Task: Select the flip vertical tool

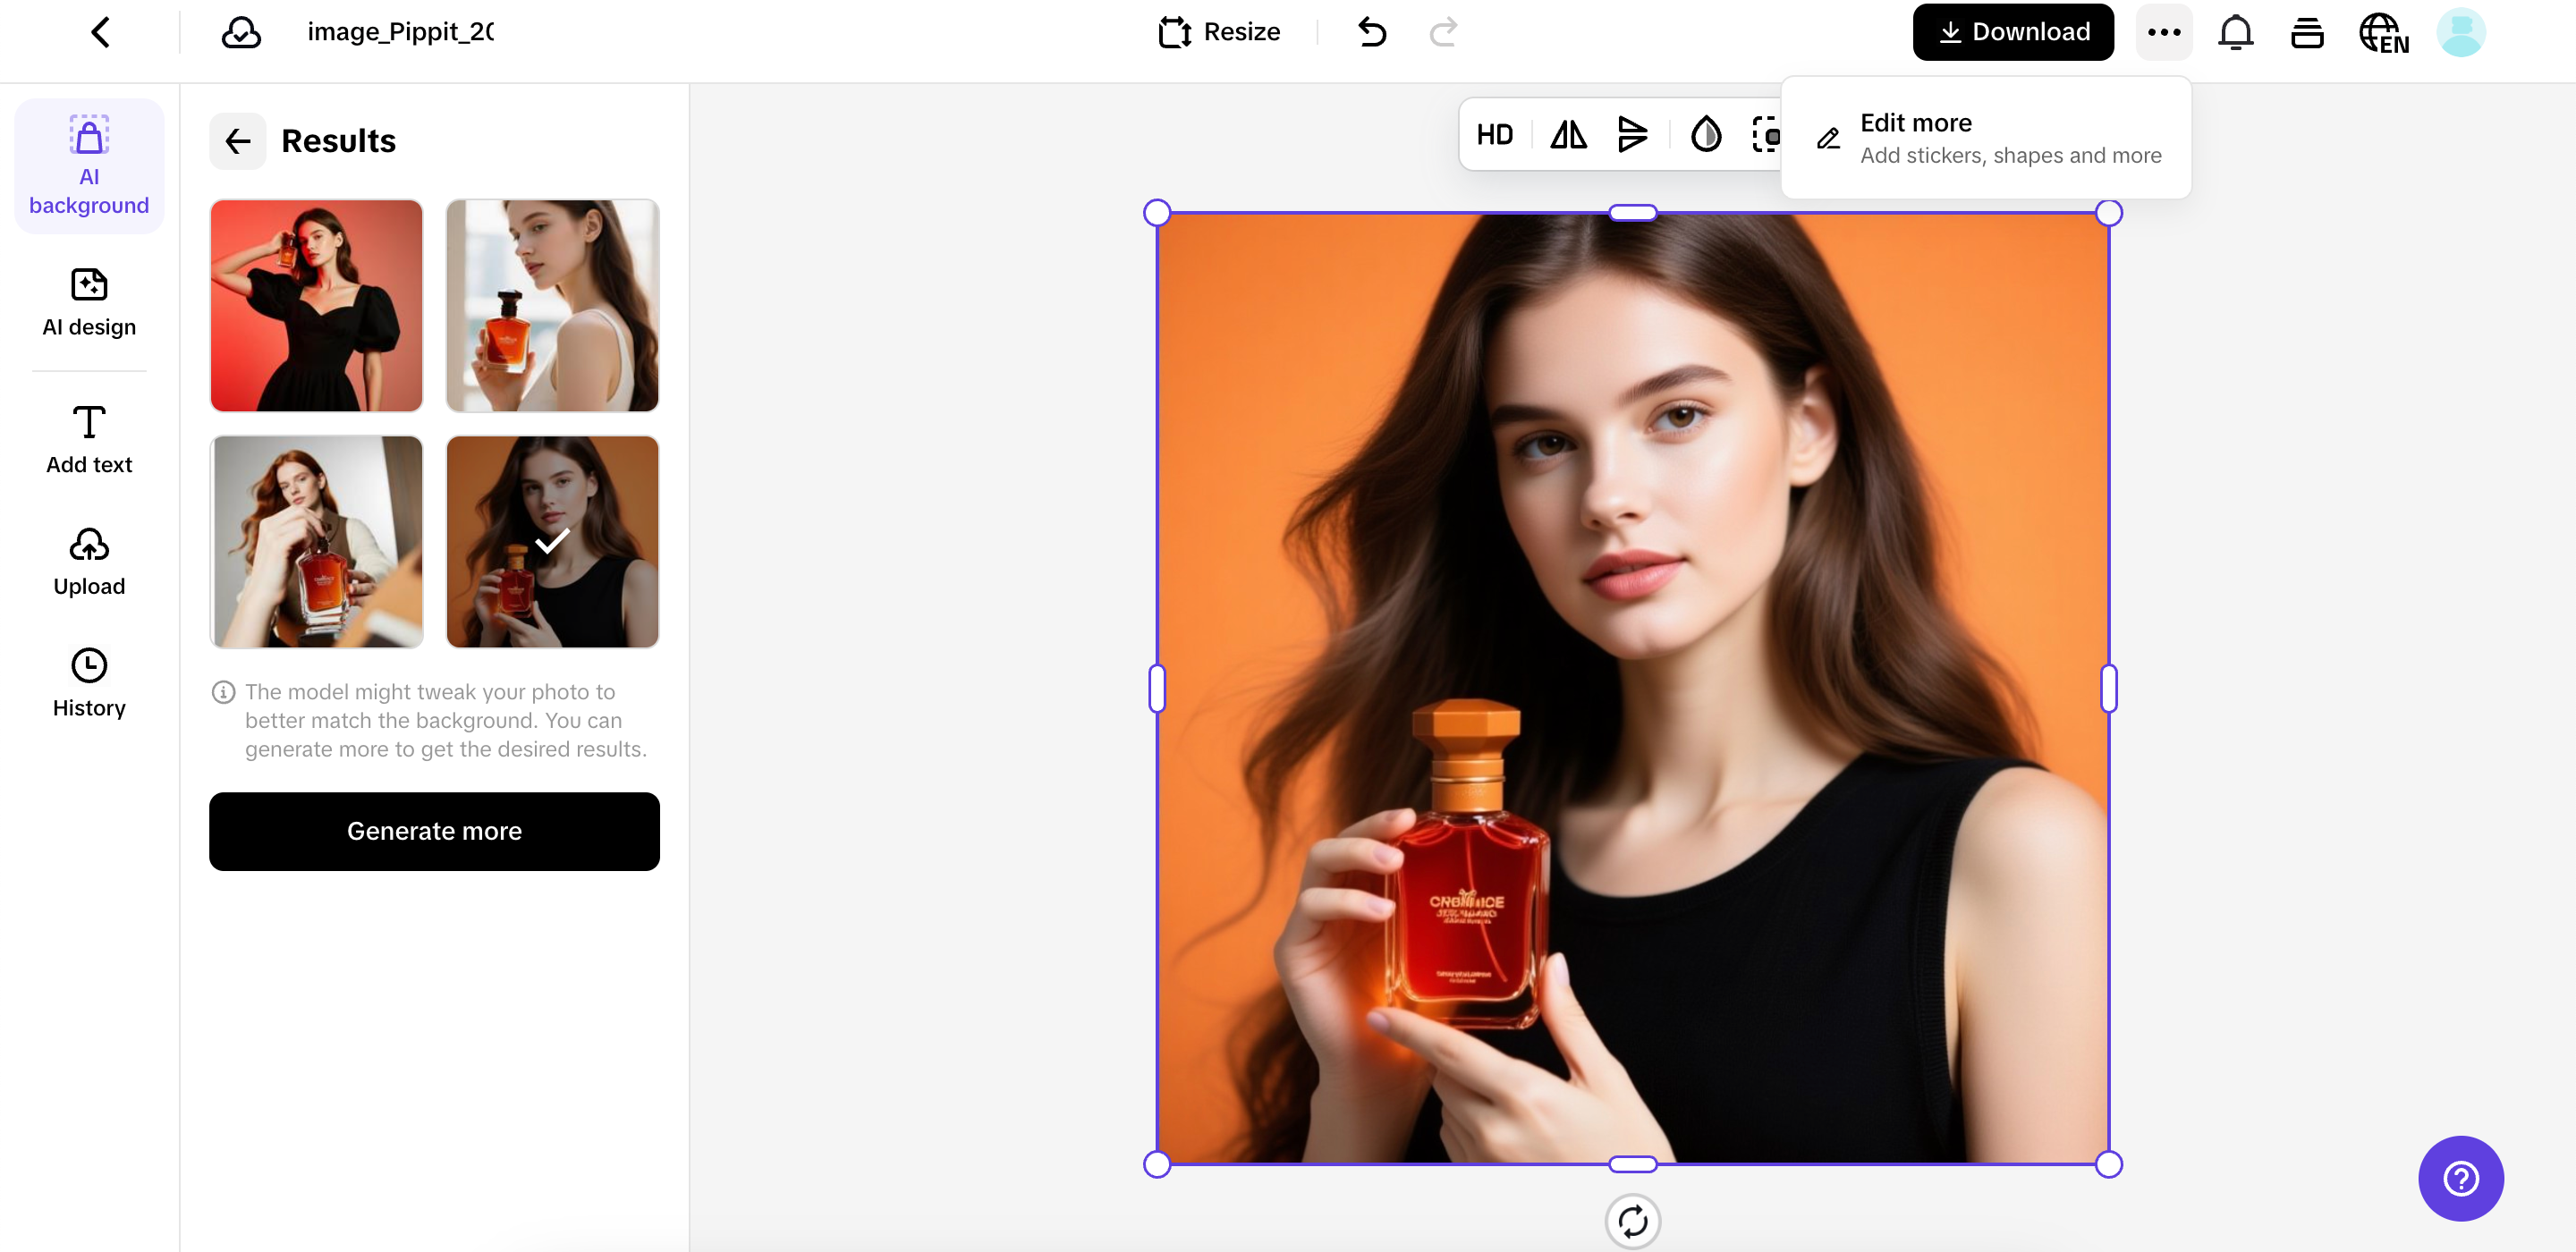Action: 1632,134
